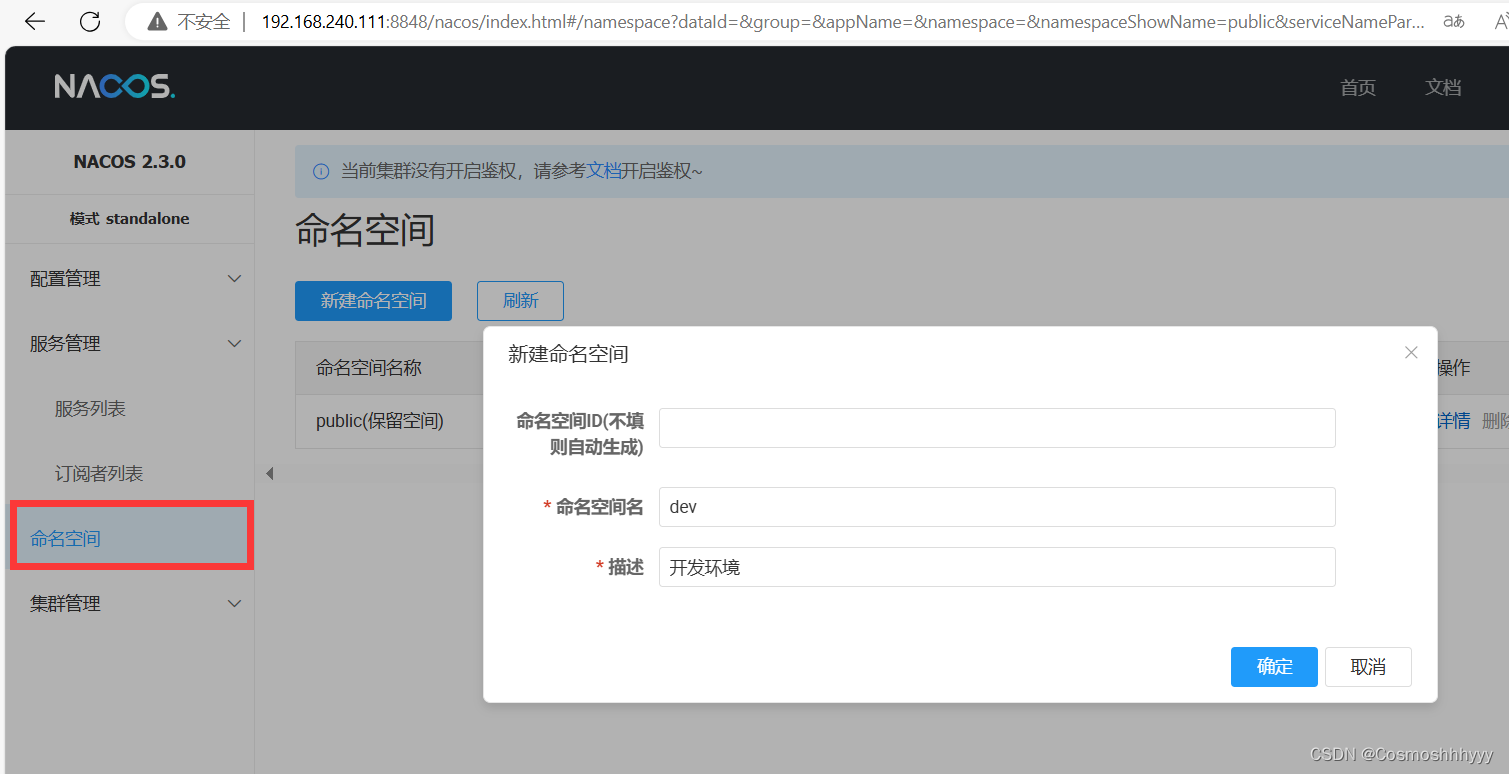The height and width of the screenshot is (774, 1509).
Task: Click the 新建命名空间 button
Action: (x=373, y=301)
